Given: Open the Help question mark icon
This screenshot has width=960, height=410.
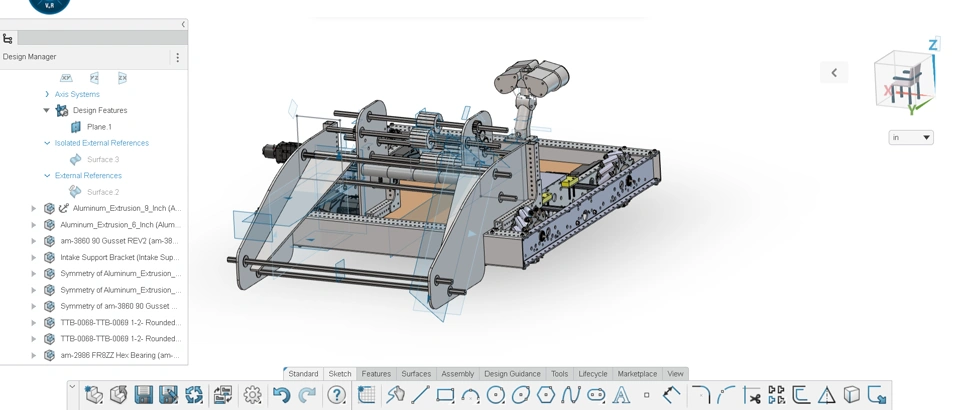Looking at the screenshot, I should coord(336,395).
